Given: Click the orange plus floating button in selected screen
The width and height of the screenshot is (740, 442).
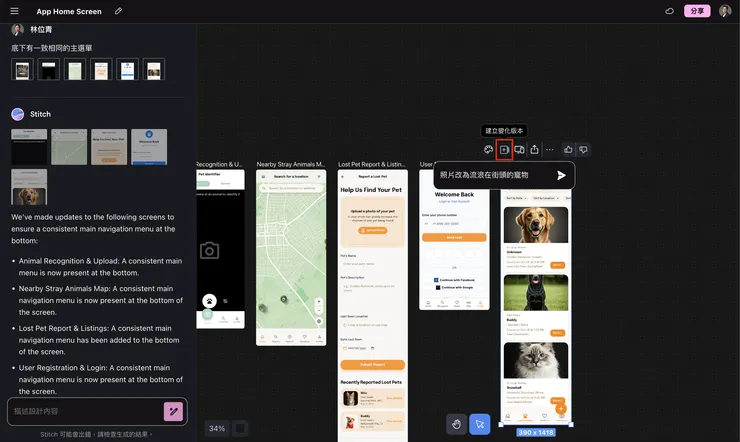Looking at the screenshot, I should tap(561, 409).
